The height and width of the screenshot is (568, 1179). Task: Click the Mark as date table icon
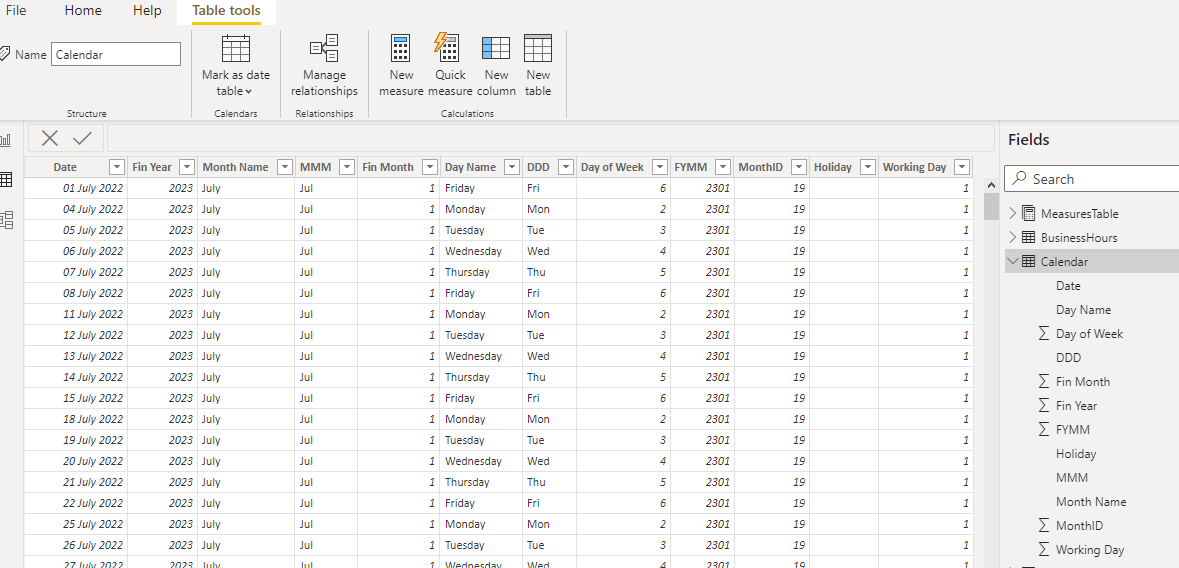click(x=235, y=49)
